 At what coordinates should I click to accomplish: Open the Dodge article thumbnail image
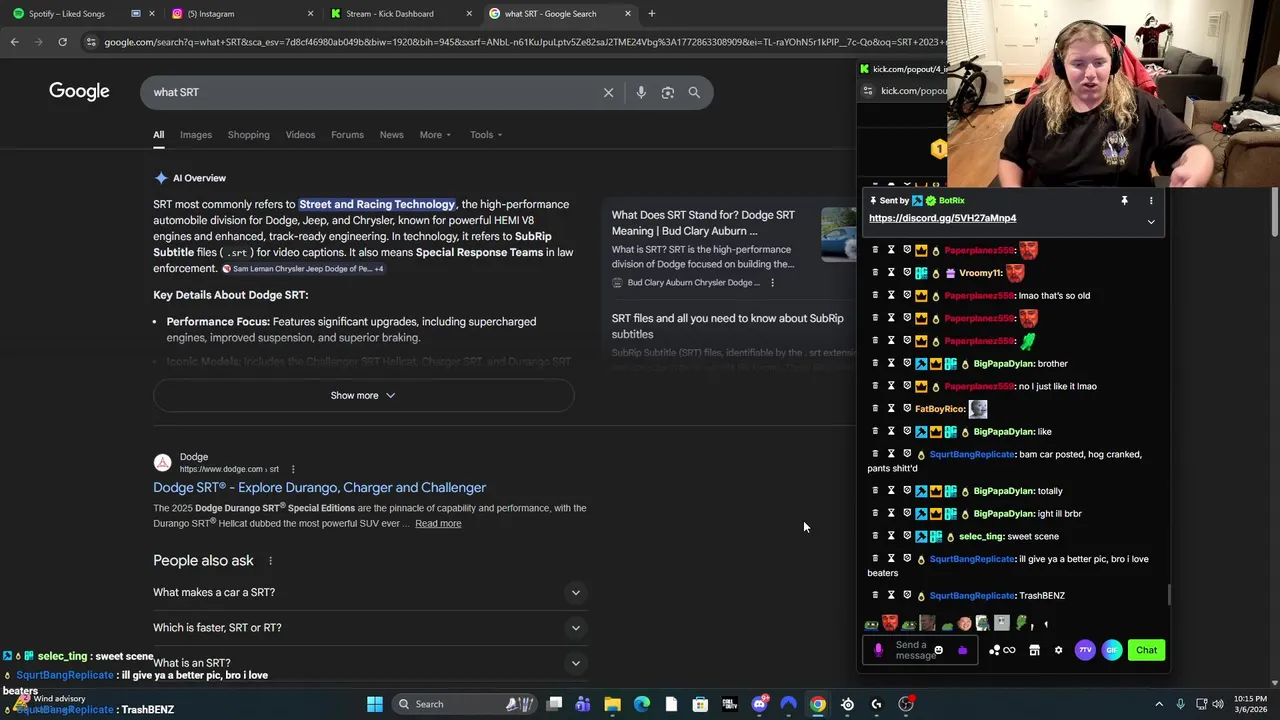coord(839,234)
